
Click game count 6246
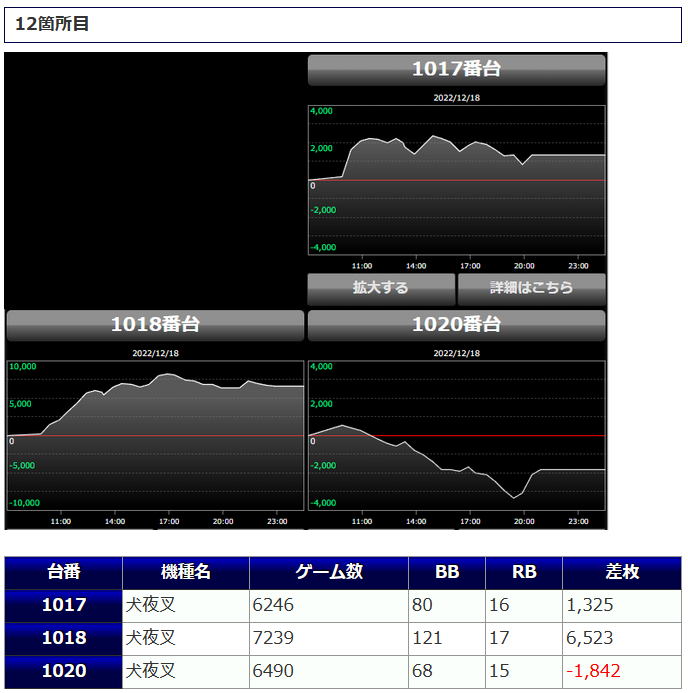pos(273,605)
